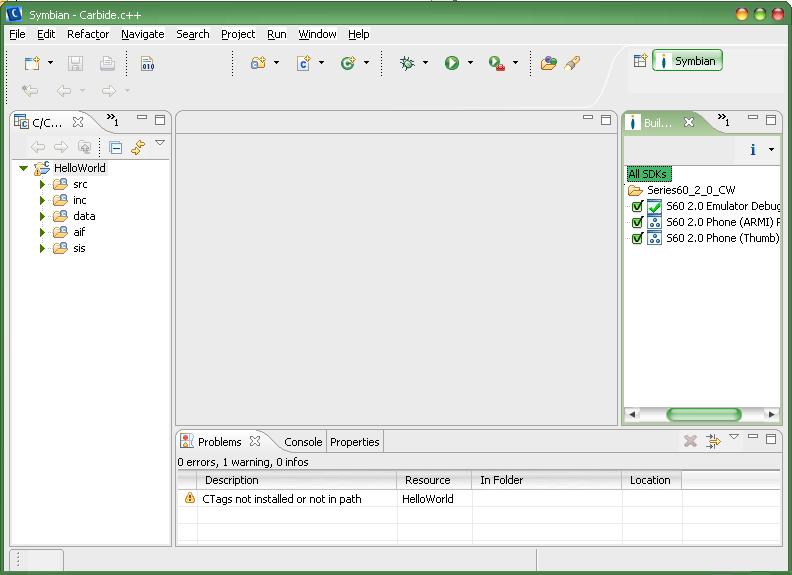
Task: Click the Symbian perspective button
Action: click(687, 61)
